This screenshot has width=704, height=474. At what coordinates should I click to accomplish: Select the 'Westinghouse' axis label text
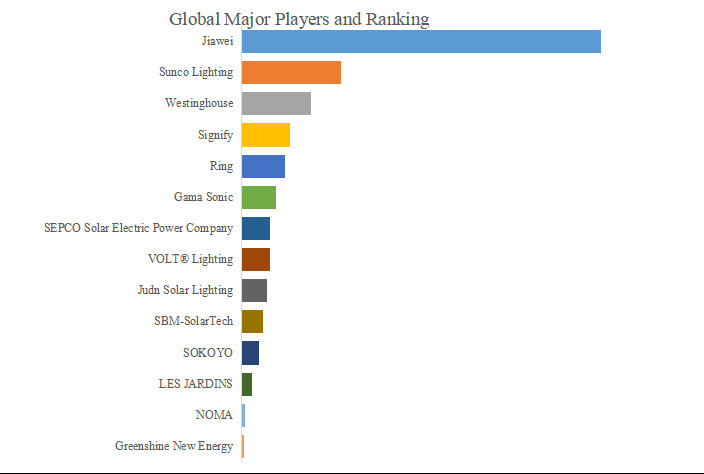[x=199, y=103]
